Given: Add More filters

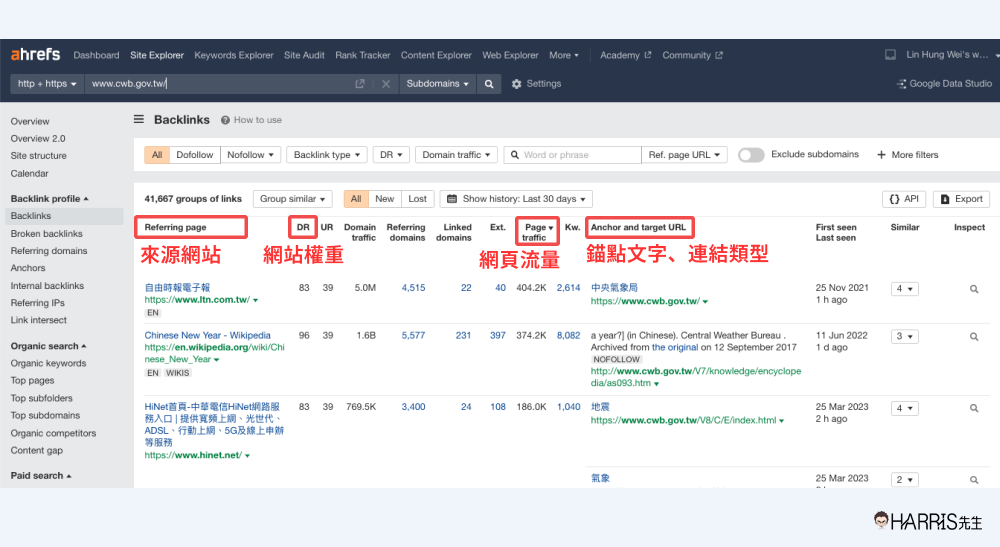Looking at the screenshot, I should click(x=908, y=154).
